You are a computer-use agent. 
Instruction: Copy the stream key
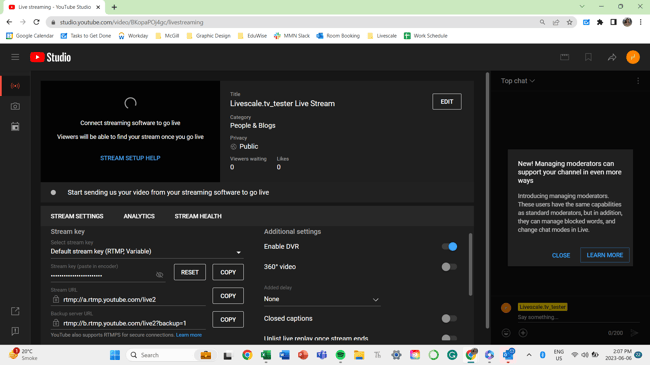coord(228,273)
